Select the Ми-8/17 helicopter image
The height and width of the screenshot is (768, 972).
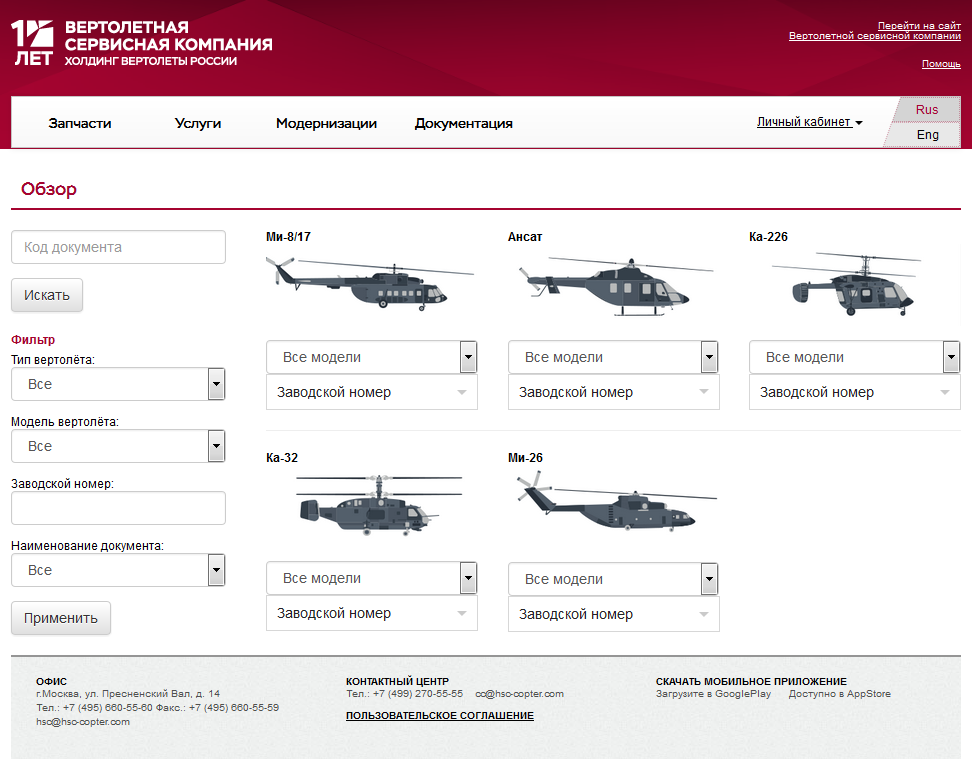[369, 283]
